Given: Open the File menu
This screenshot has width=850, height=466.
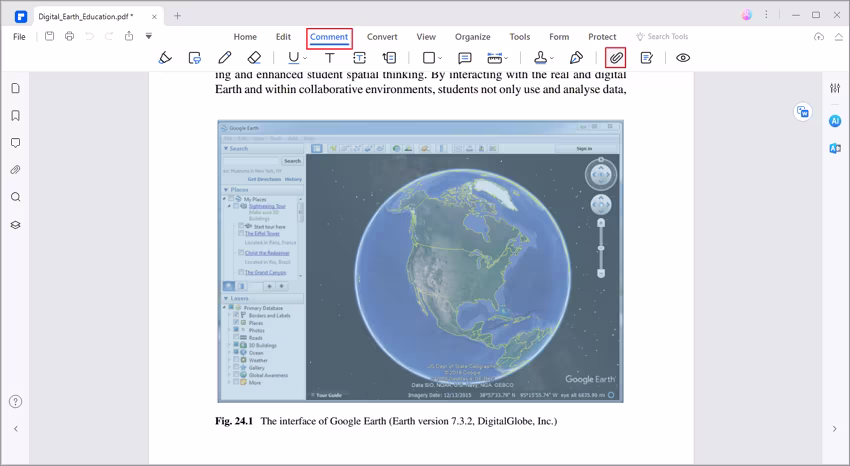Looking at the screenshot, I should [x=19, y=37].
